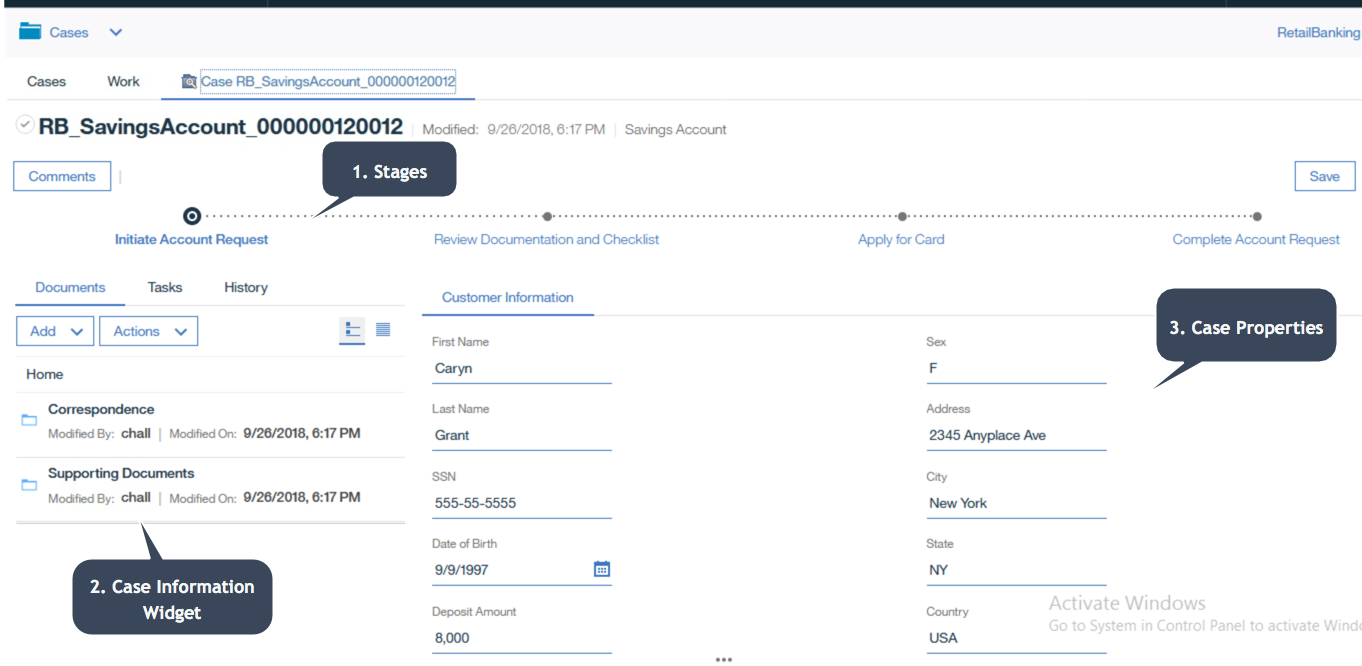Screen dimensions: 1362x666
Task: Open the Add dropdown button
Action: click(x=56, y=331)
